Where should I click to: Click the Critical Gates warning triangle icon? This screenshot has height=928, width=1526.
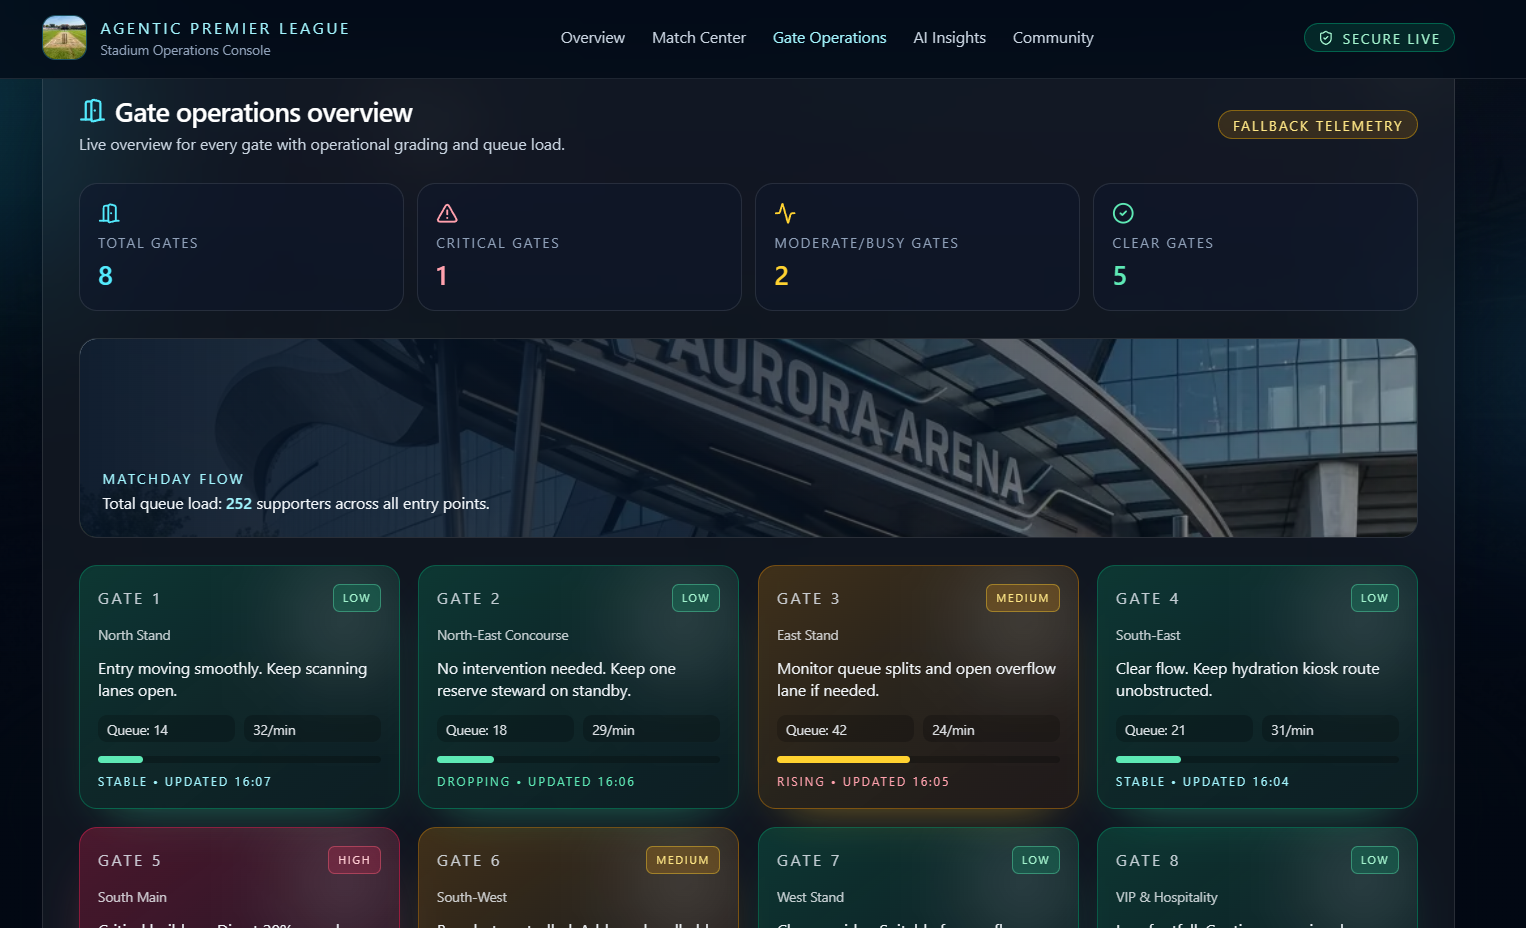tap(447, 213)
